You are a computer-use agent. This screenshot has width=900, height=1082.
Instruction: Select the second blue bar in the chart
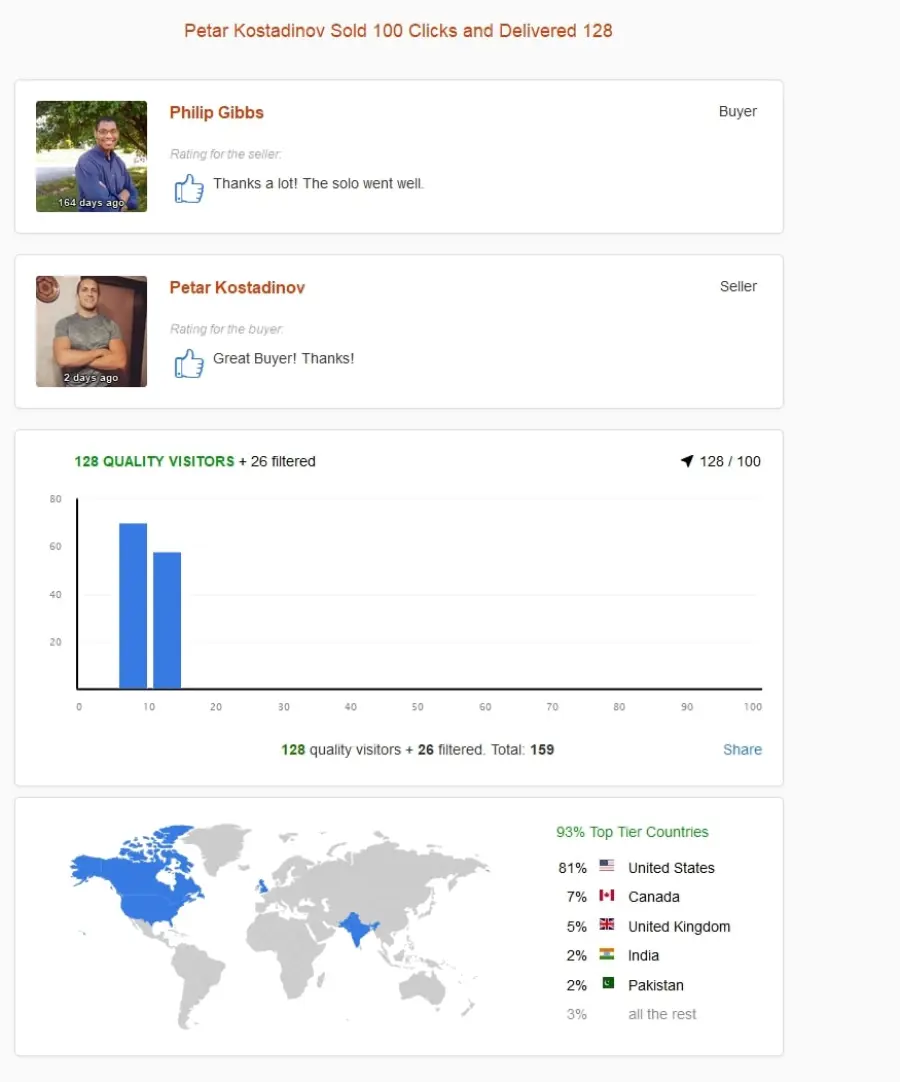tap(167, 620)
